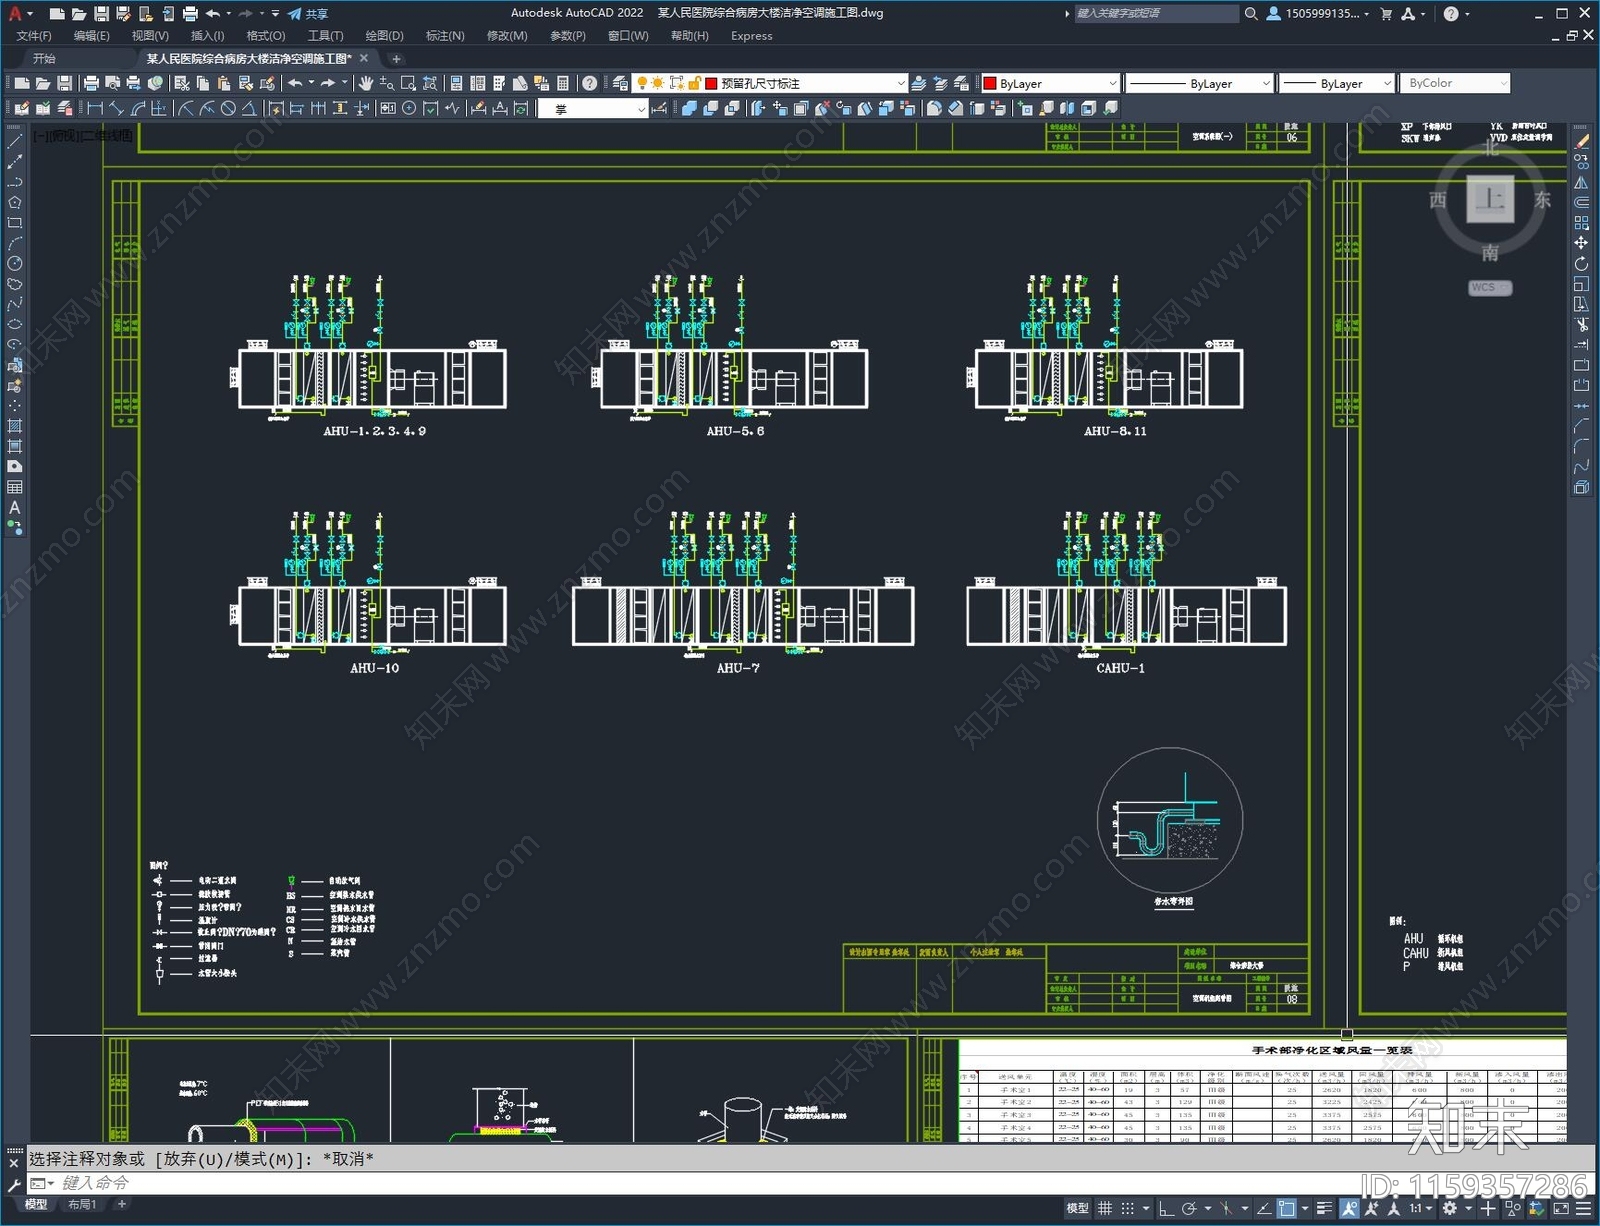The image size is (1600, 1226).
Task: Click the WCS button under ViewCube
Action: (x=1489, y=287)
